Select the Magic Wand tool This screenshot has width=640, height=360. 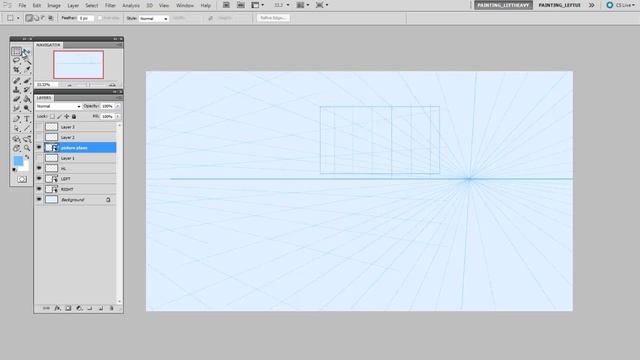(26, 60)
